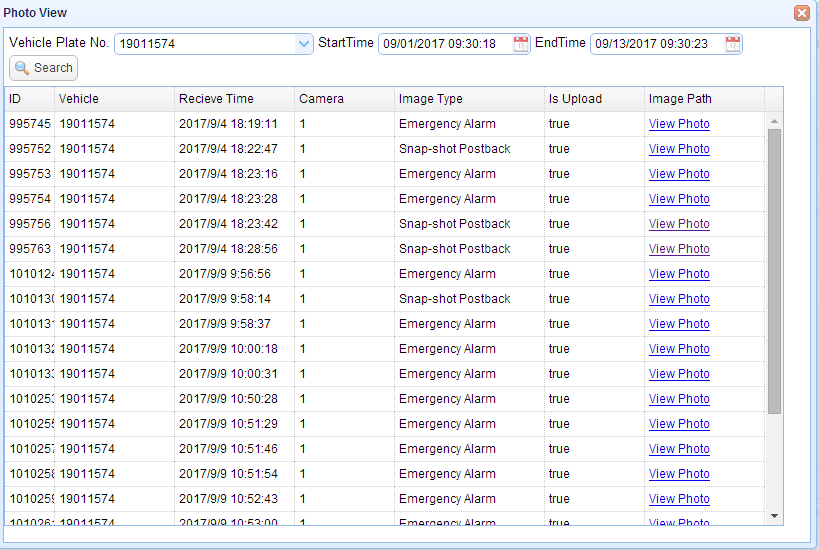
Task: Click the Search button
Action: (x=44, y=68)
